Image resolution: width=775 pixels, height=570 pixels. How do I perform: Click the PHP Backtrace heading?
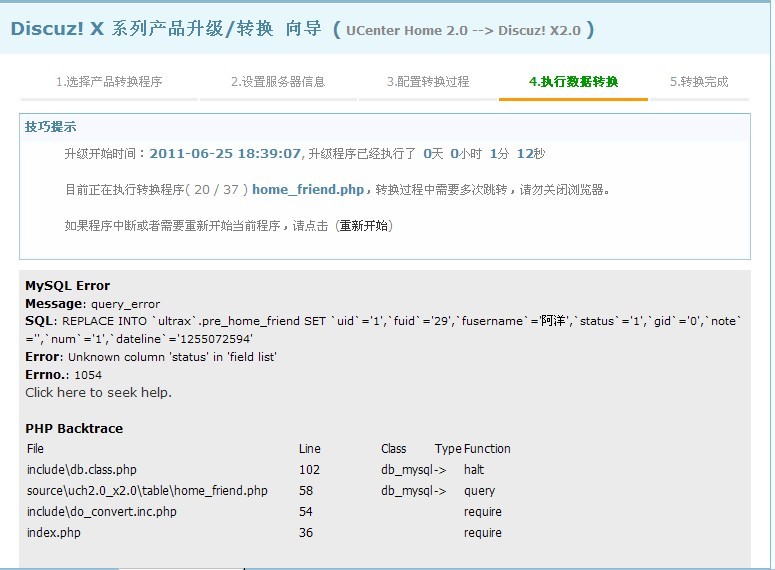(74, 429)
